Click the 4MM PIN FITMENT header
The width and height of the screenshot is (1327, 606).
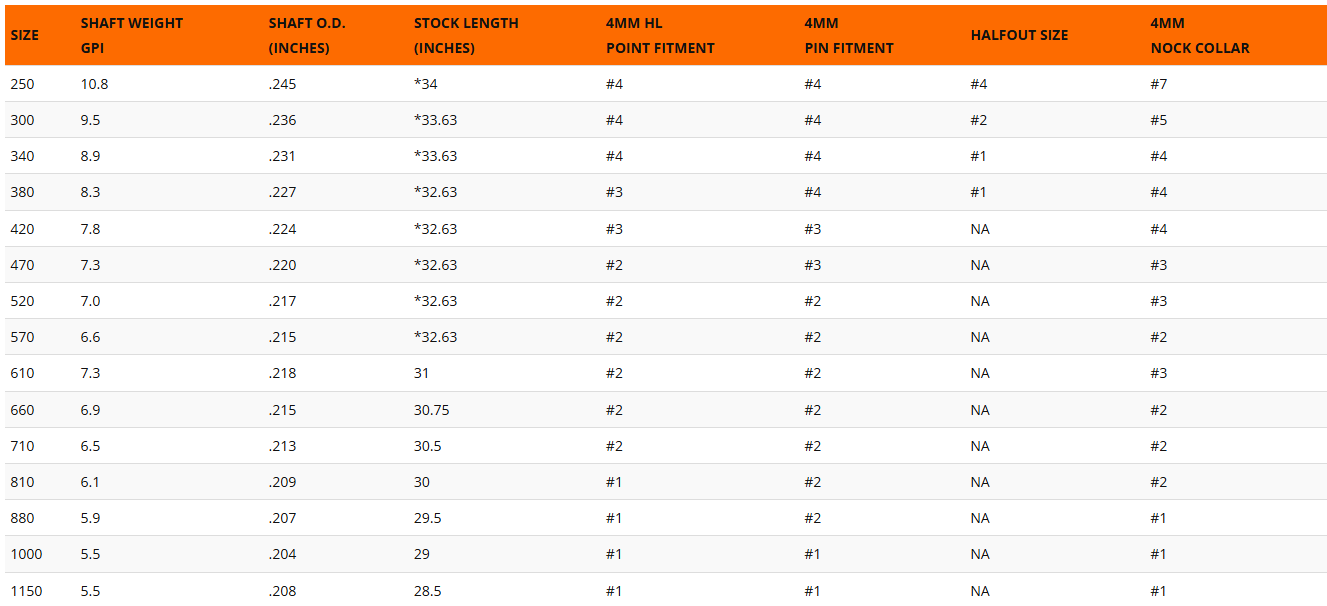(849, 35)
